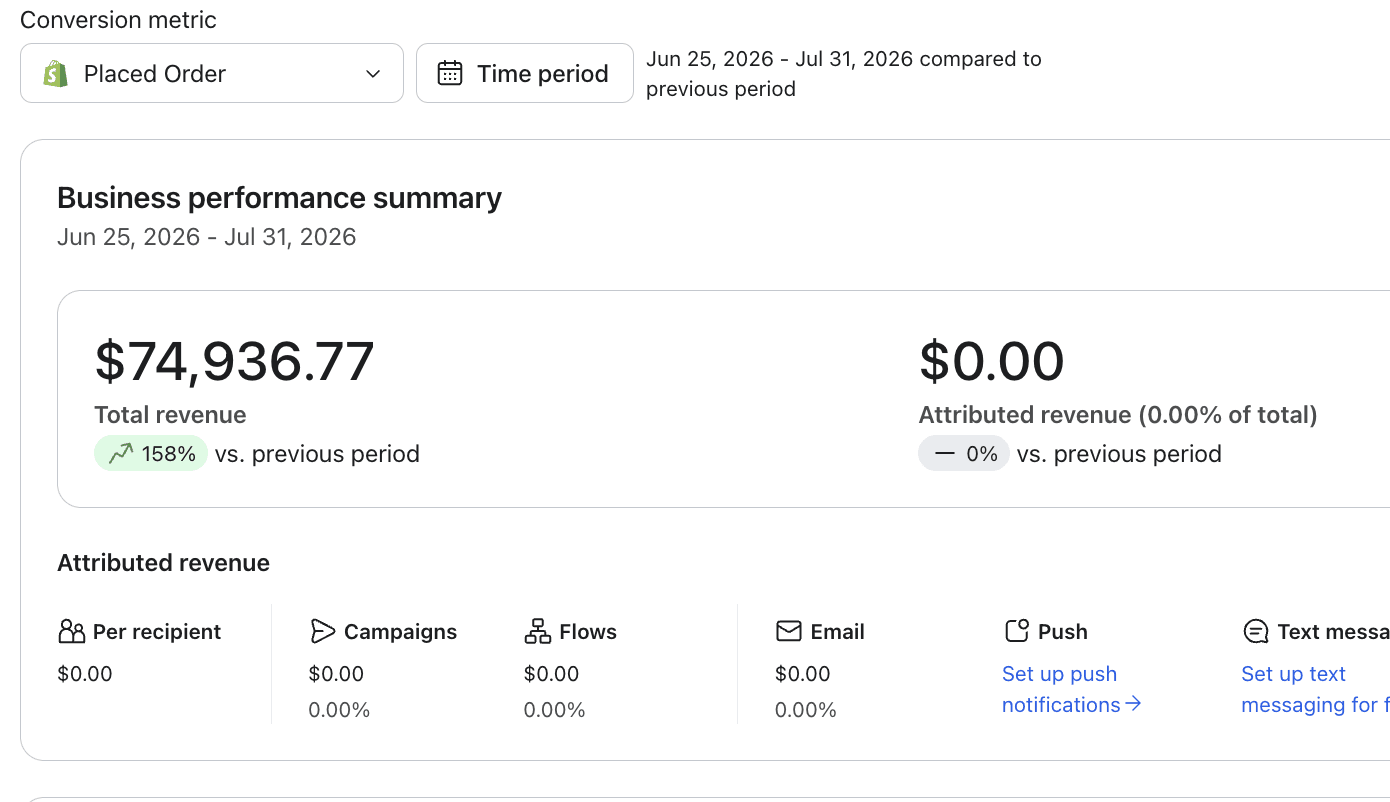Click the Total revenue label
Viewport: 1390px width, 802px height.
click(170, 415)
